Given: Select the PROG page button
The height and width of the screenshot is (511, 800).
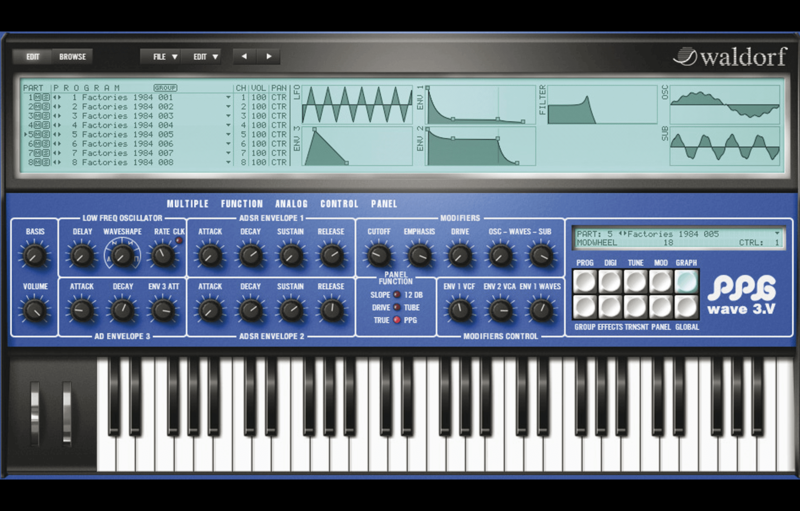Looking at the screenshot, I should click(x=585, y=281).
